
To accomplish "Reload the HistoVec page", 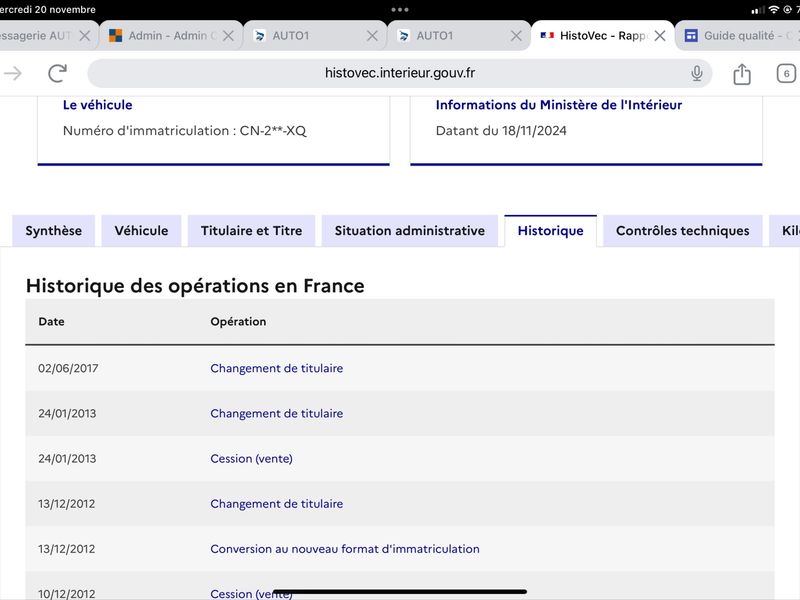I will coord(57,73).
